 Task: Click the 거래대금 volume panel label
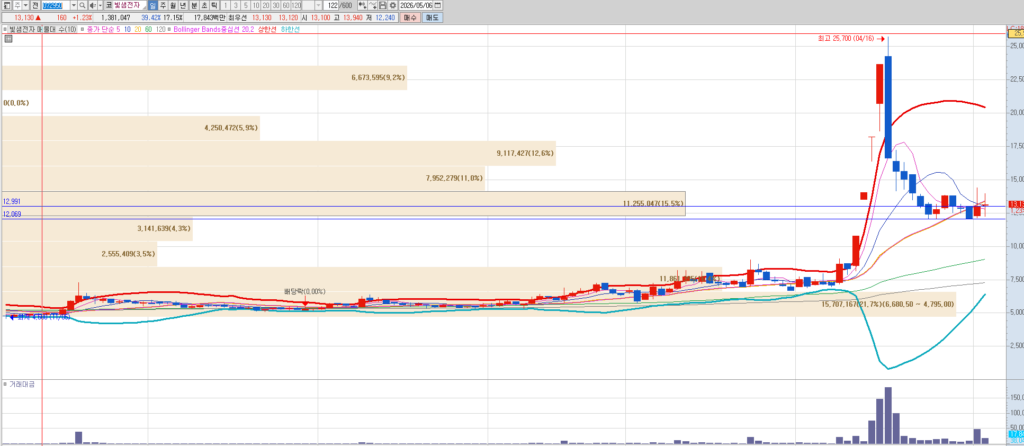(22, 384)
